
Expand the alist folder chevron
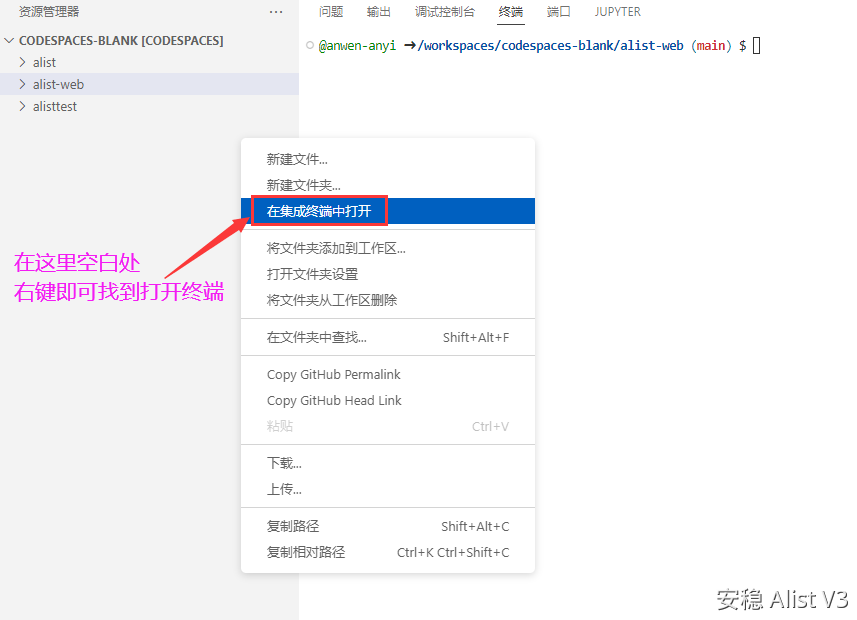(x=23, y=63)
